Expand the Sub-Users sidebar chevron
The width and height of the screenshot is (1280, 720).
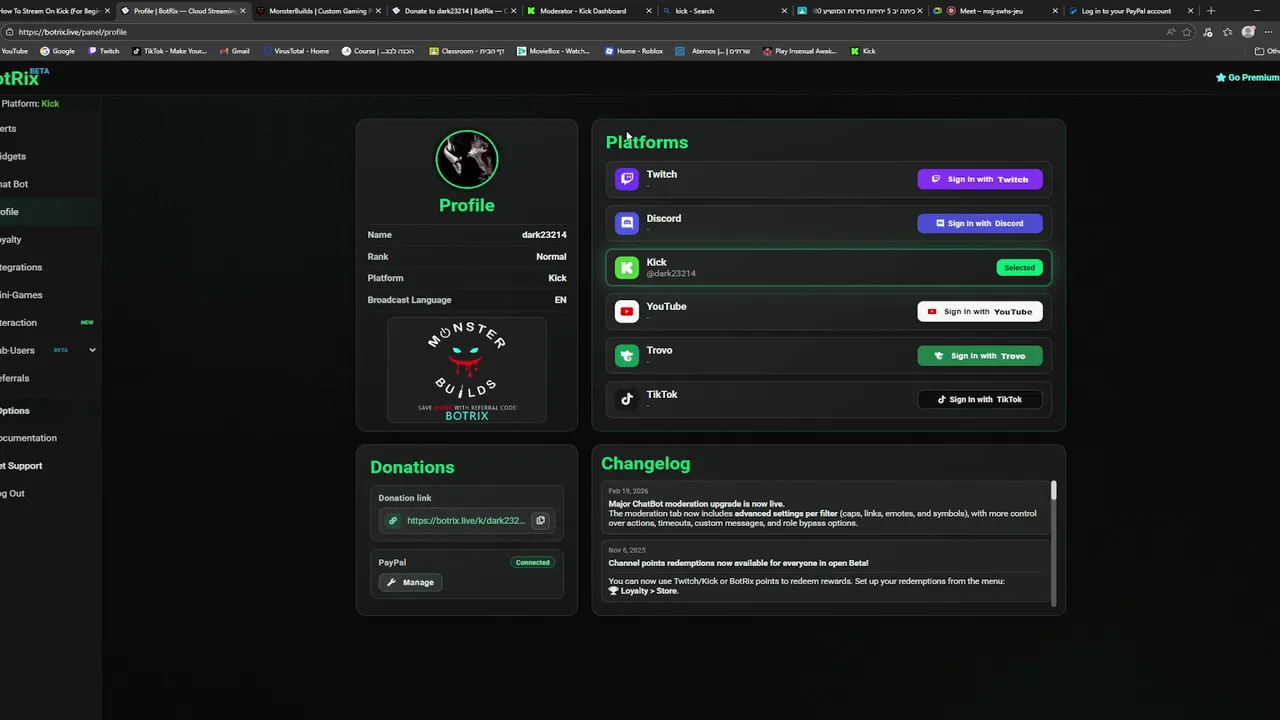(x=92, y=350)
